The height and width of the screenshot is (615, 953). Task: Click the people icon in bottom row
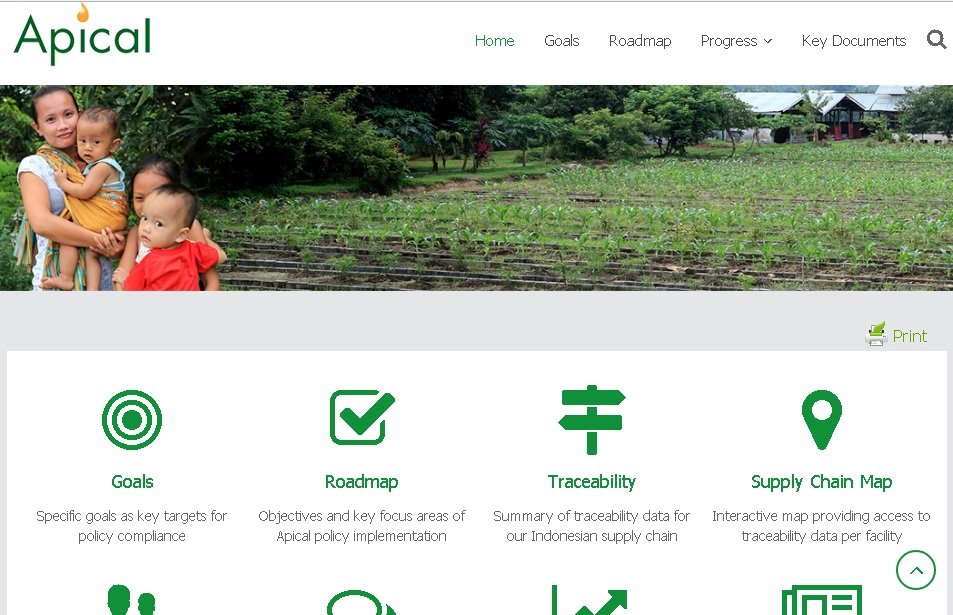click(x=131, y=600)
